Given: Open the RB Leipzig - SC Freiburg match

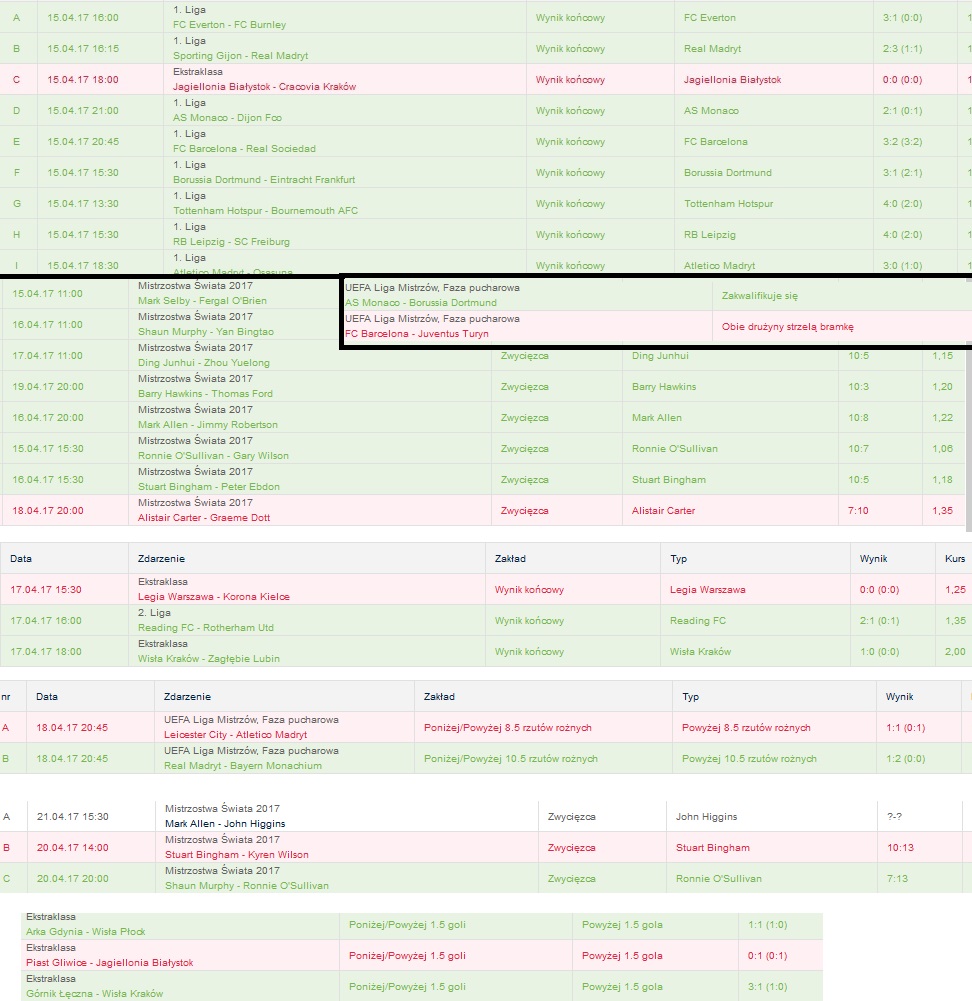Looking at the screenshot, I should pos(231,242).
